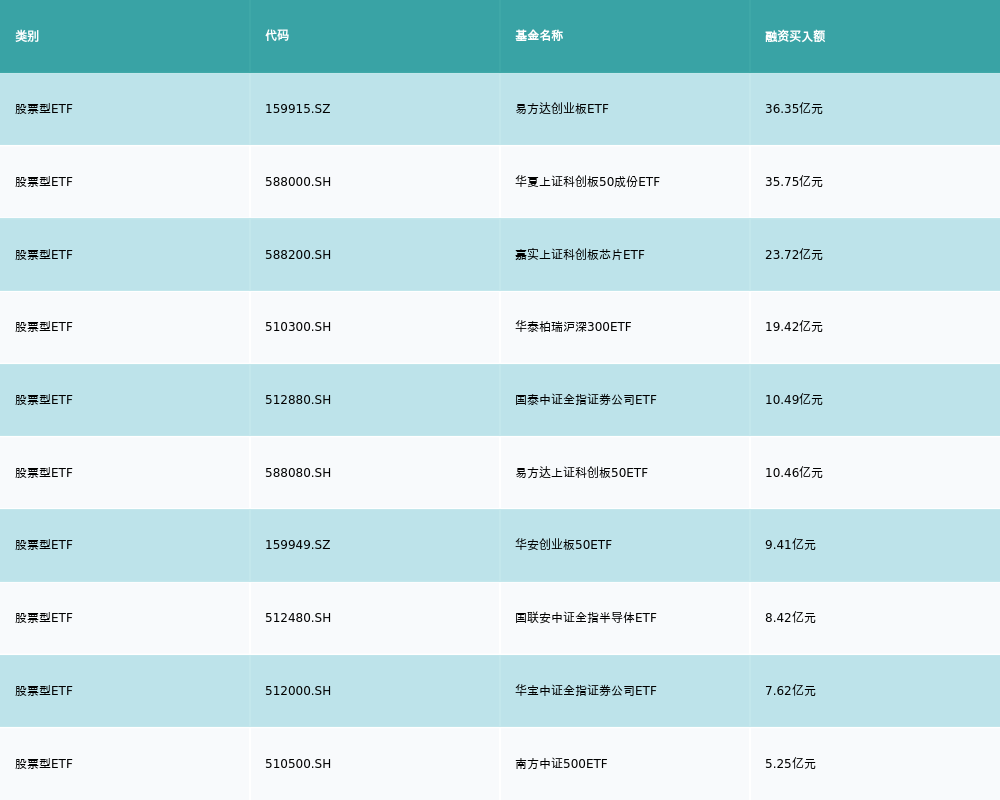Click the 类别 column header
1000x800 pixels.
click(x=27, y=36)
